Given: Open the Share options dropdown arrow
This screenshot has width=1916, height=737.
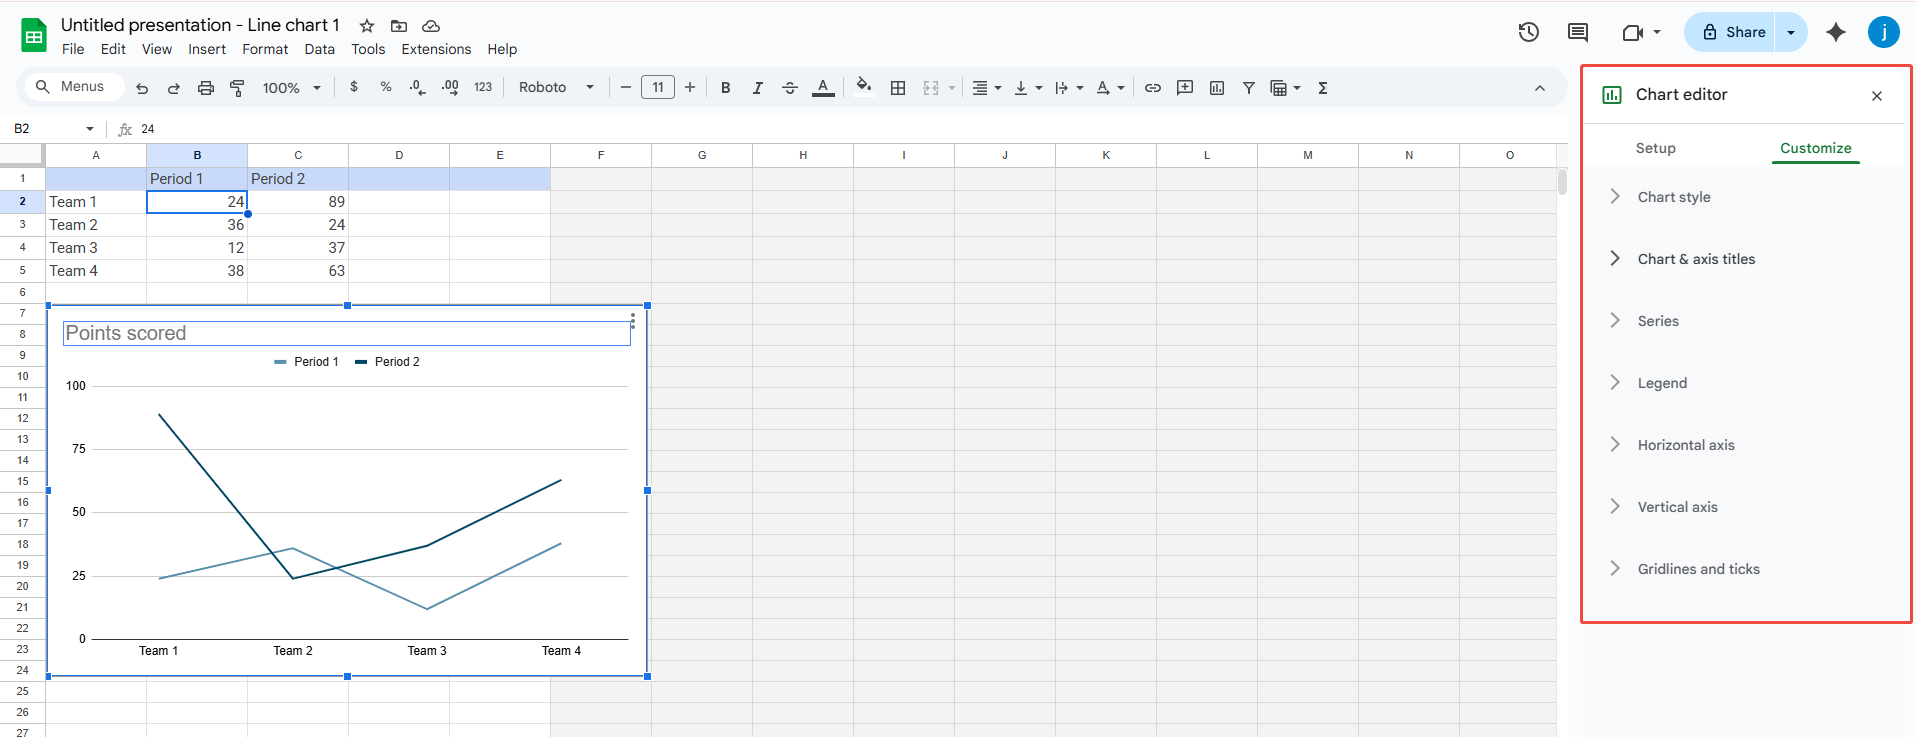Looking at the screenshot, I should point(1791,32).
